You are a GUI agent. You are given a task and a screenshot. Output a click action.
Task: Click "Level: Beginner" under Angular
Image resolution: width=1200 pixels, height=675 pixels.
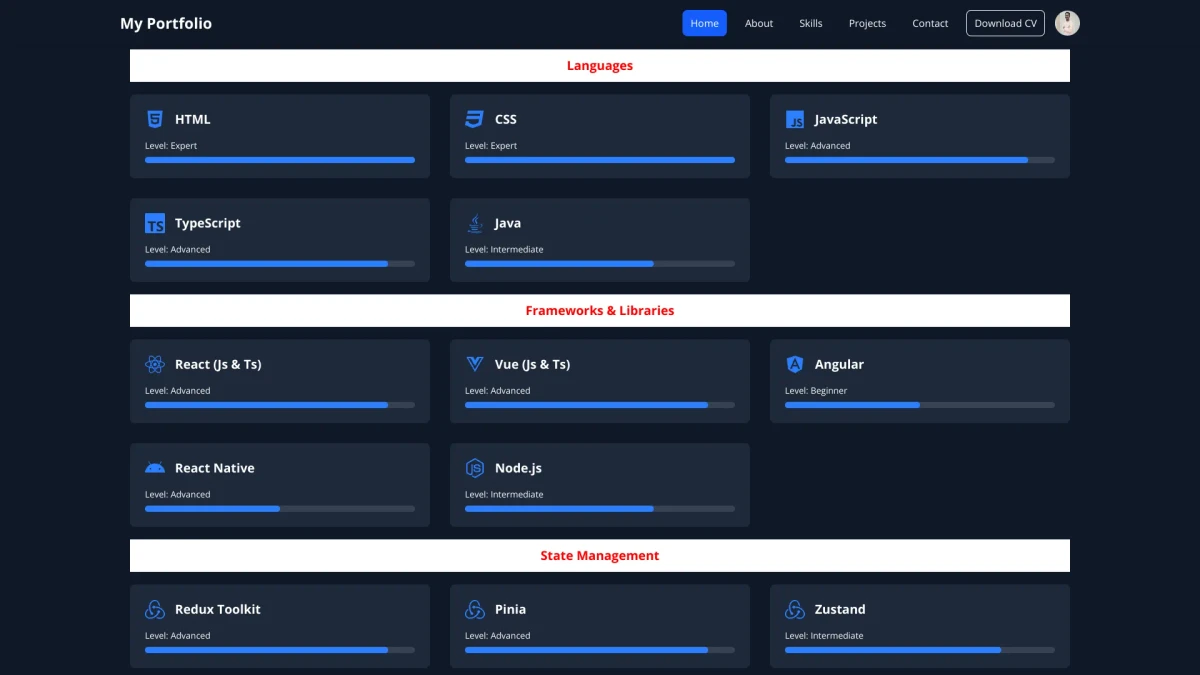[816, 391]
